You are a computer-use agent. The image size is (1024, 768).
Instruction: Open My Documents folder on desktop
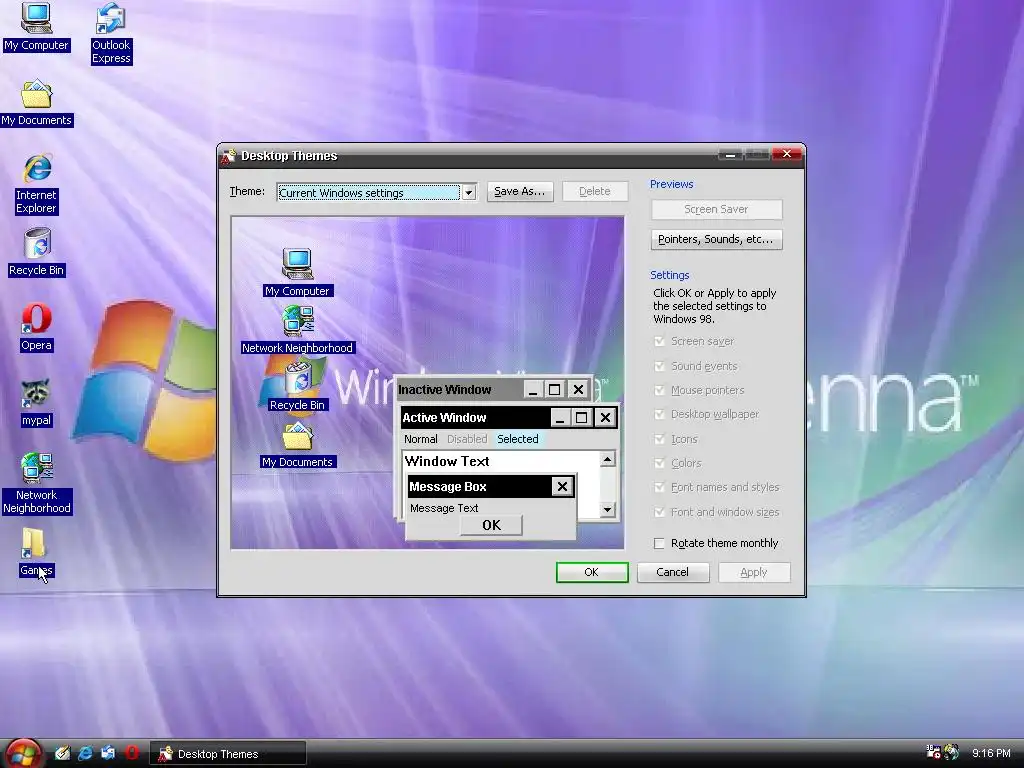[x=37, y=103]
